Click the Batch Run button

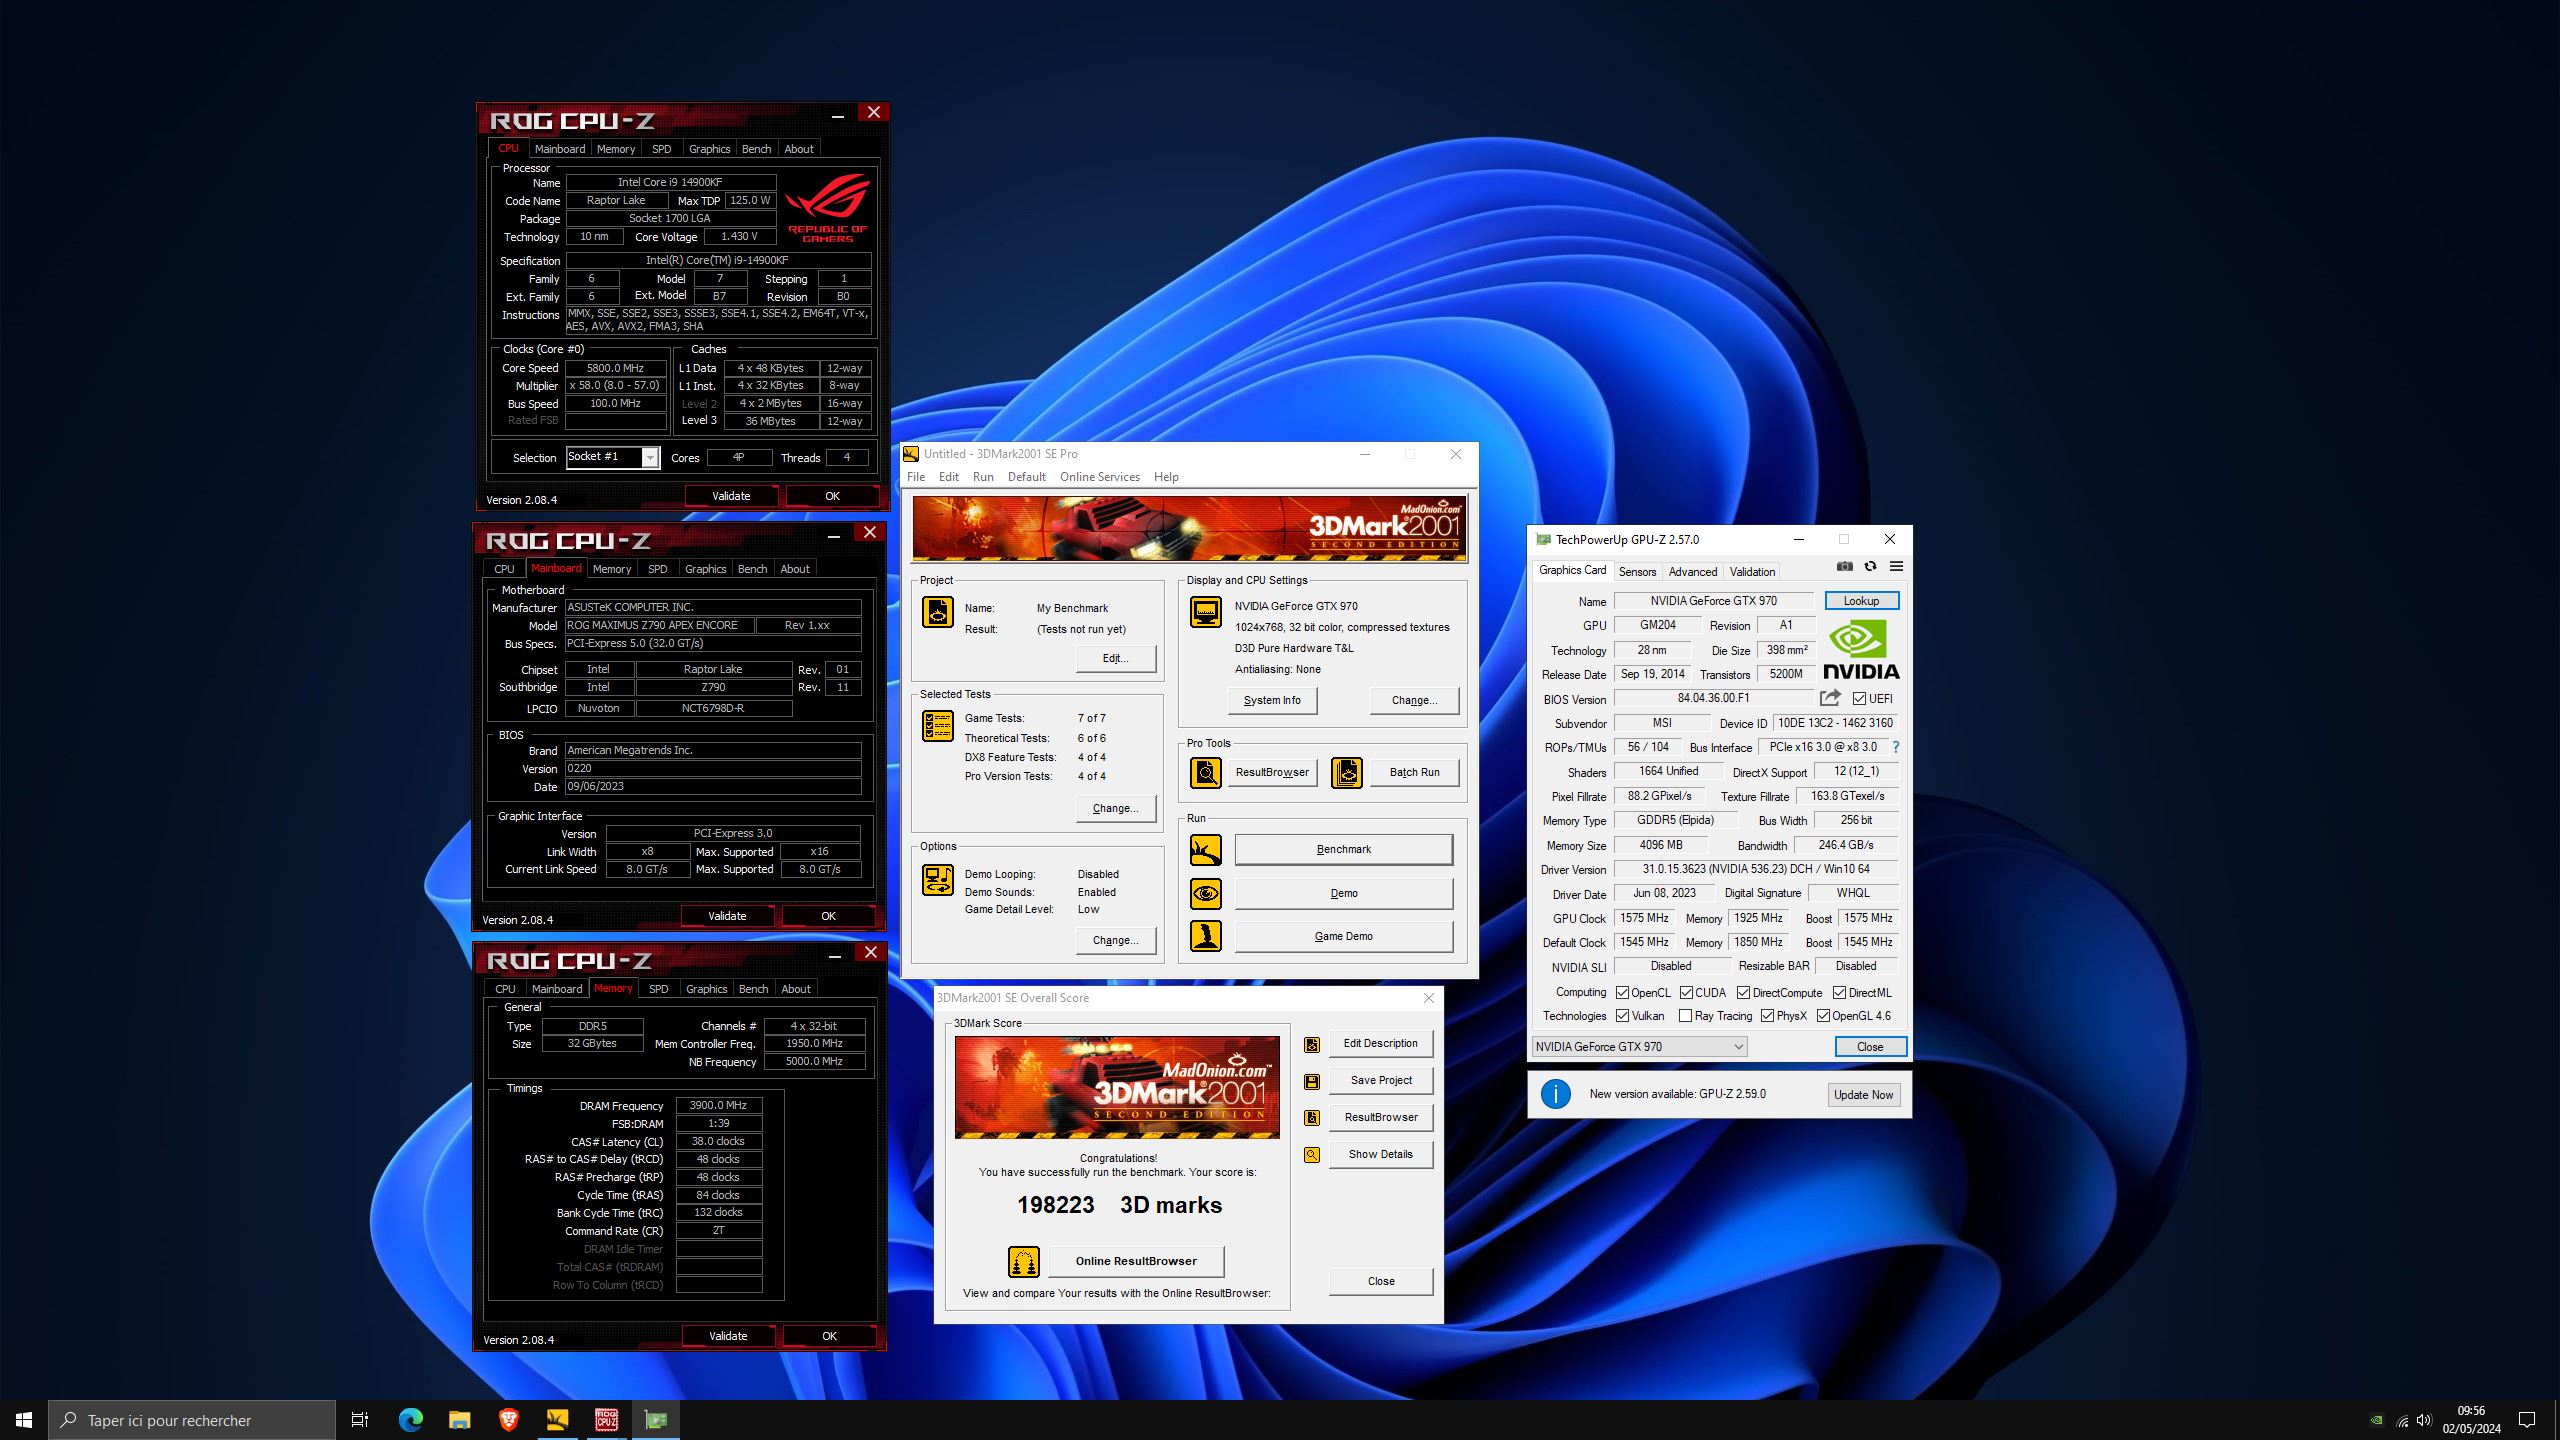(x=1414, y=773)
